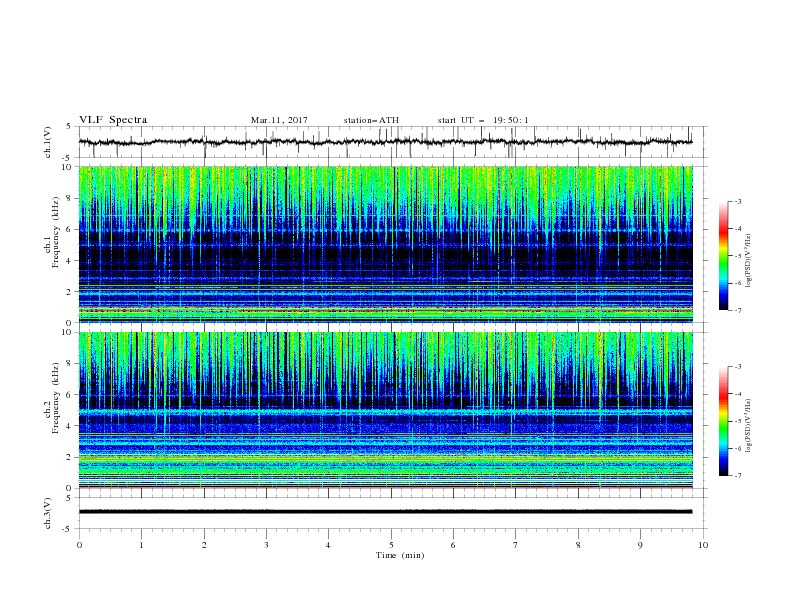Click the time axis tick label "2"
This screenshot has width=792, height=612.
(204, 545)
